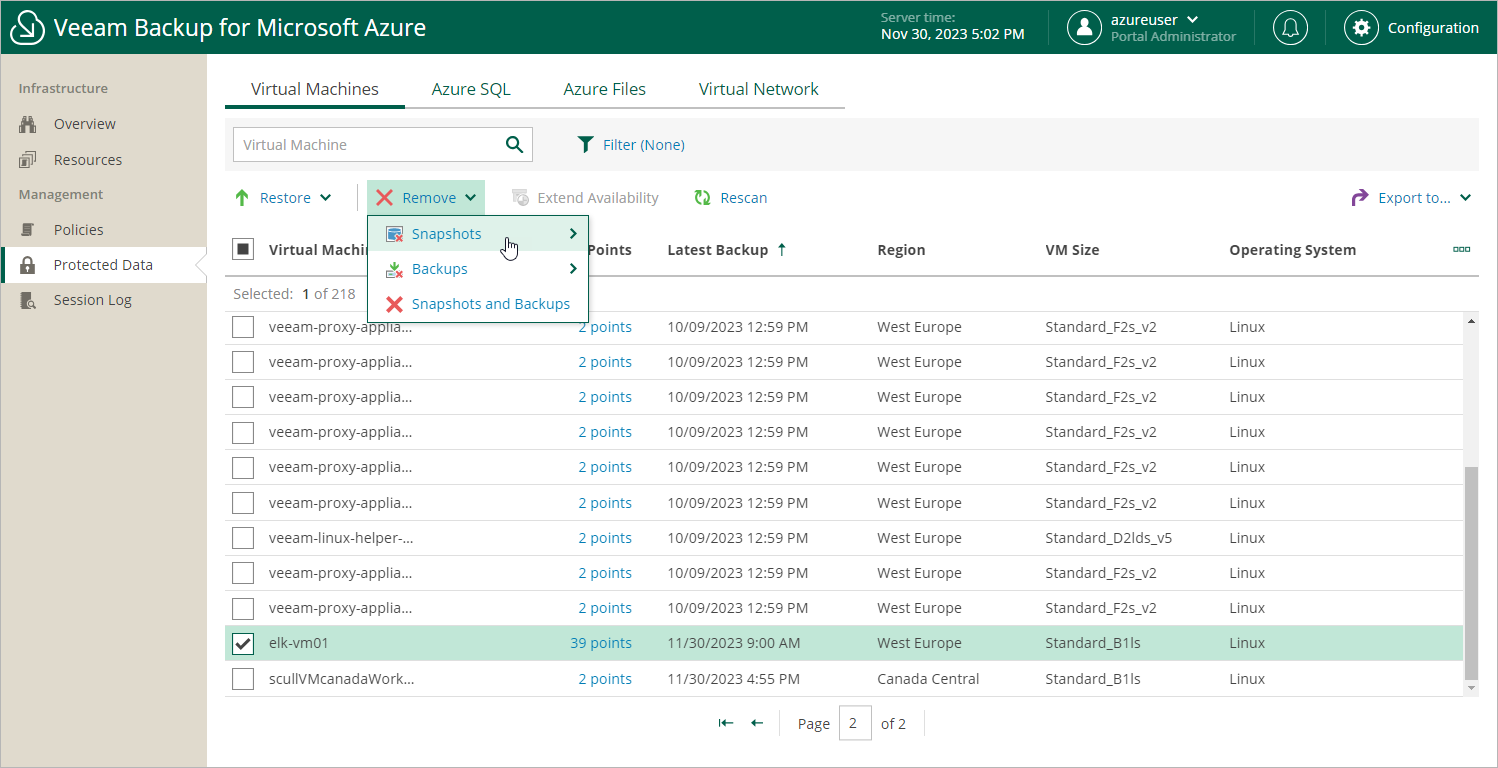Screen dimensions: 1498x768
Task: Click the scrollbar up arrow
Action: coord(1470,321)
